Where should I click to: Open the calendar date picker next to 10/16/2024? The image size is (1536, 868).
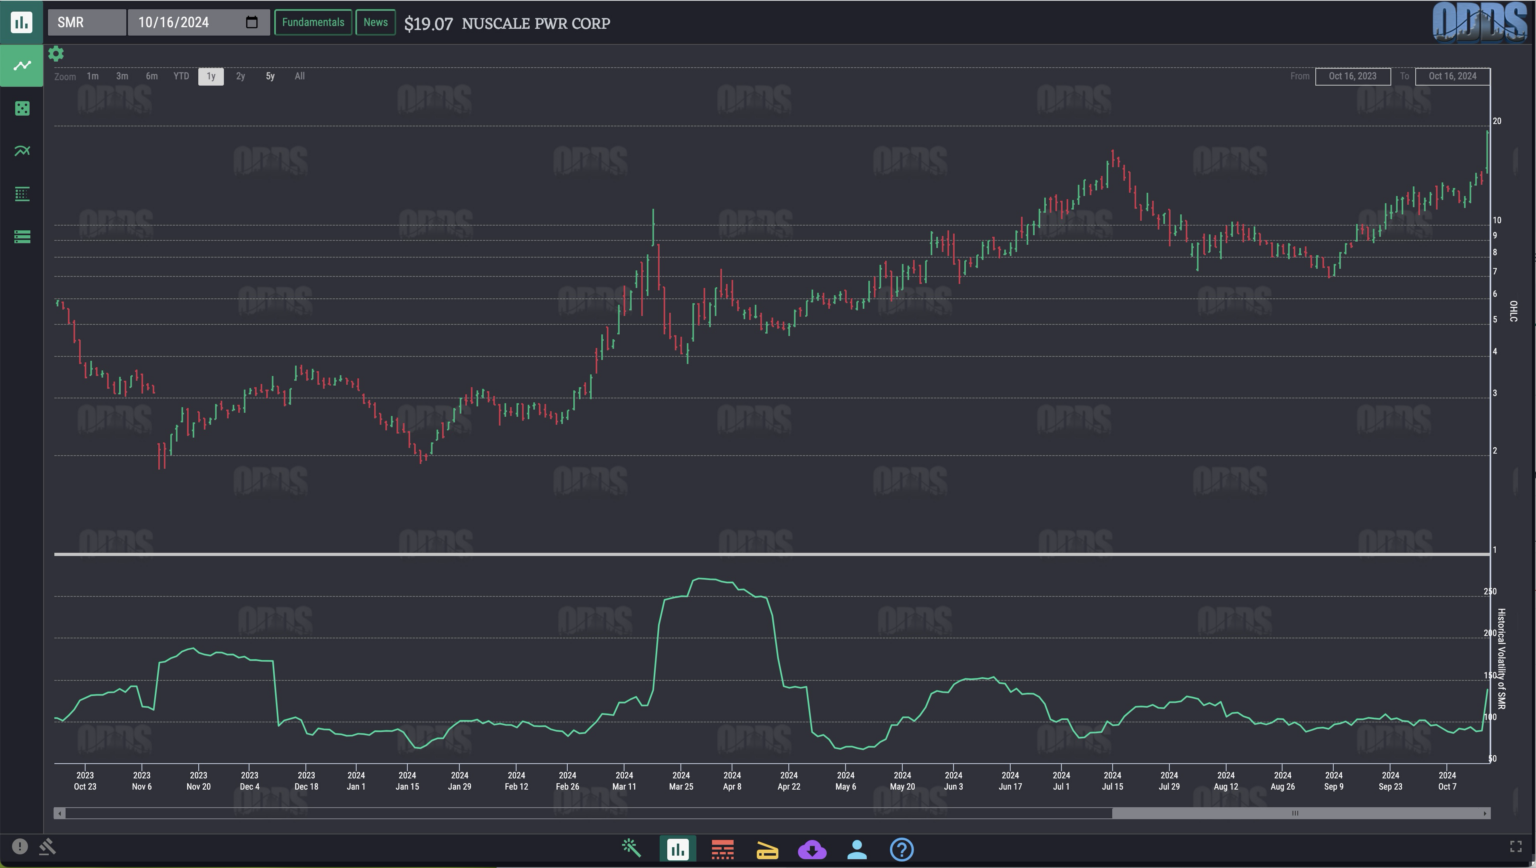(251, 21)
